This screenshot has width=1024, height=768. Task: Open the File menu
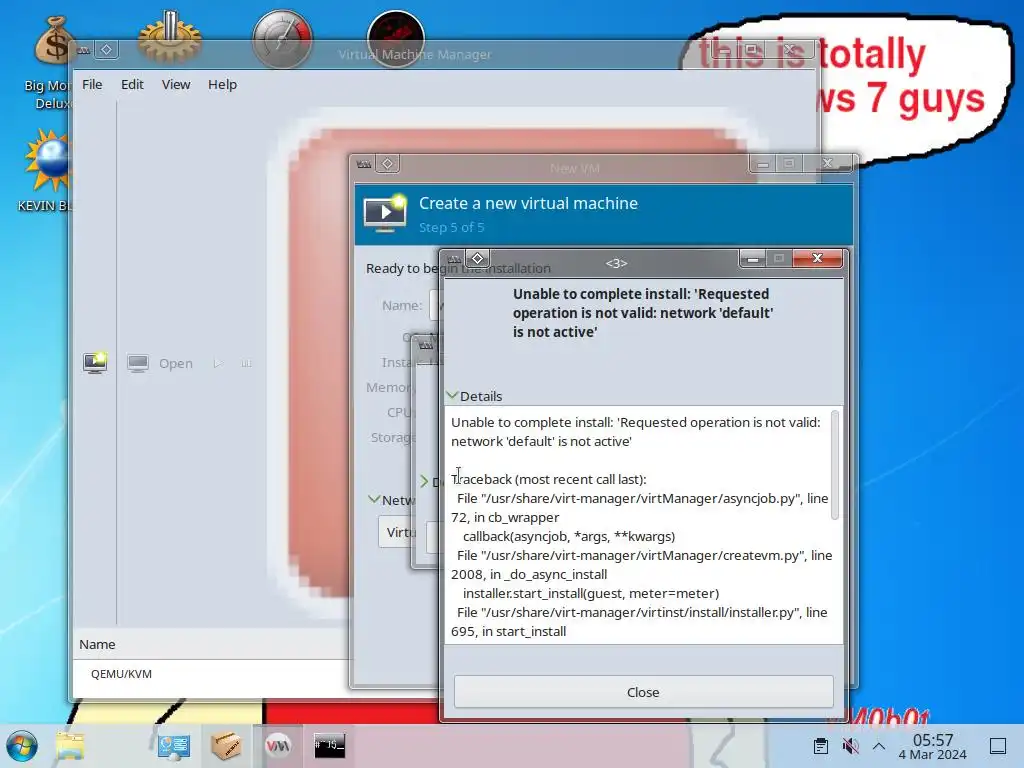[92, 84]
